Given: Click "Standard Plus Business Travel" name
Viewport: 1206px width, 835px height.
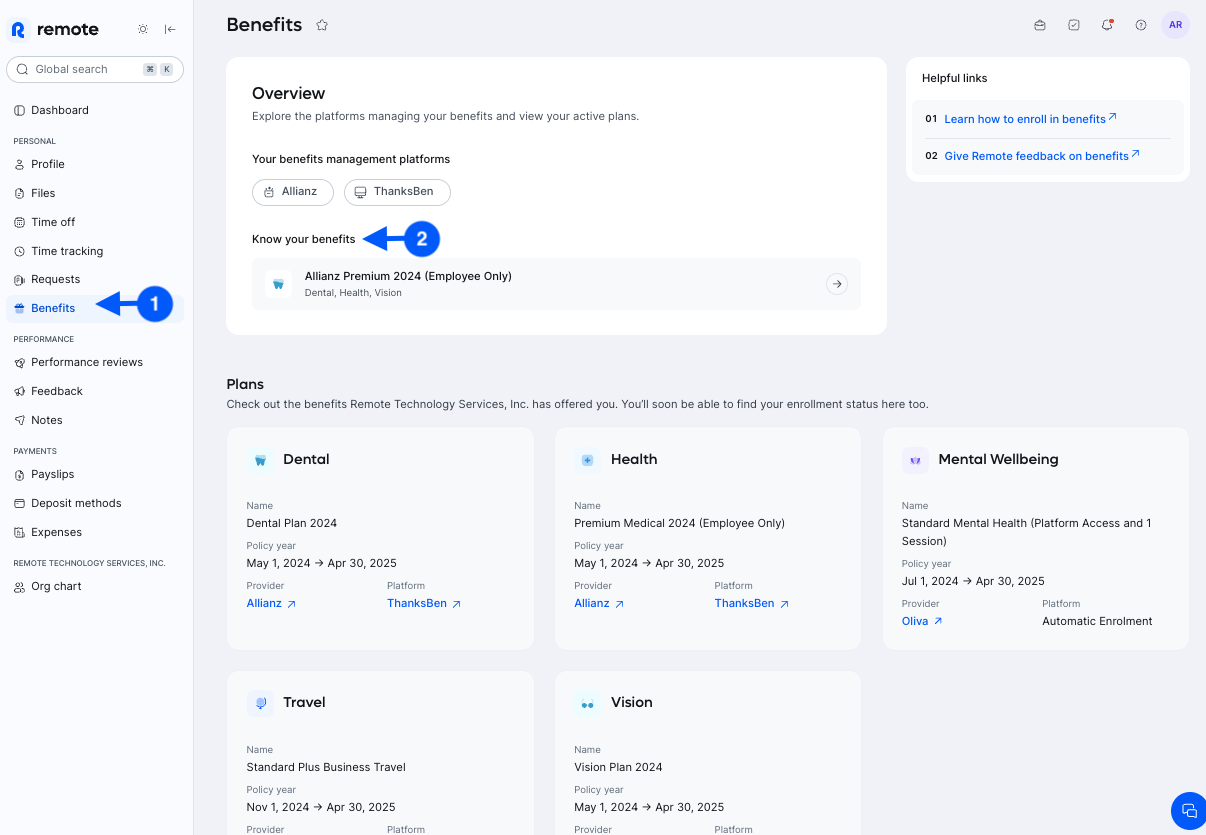Looking at the screenshot, I should pyautogui.click(x=326, y=768).
